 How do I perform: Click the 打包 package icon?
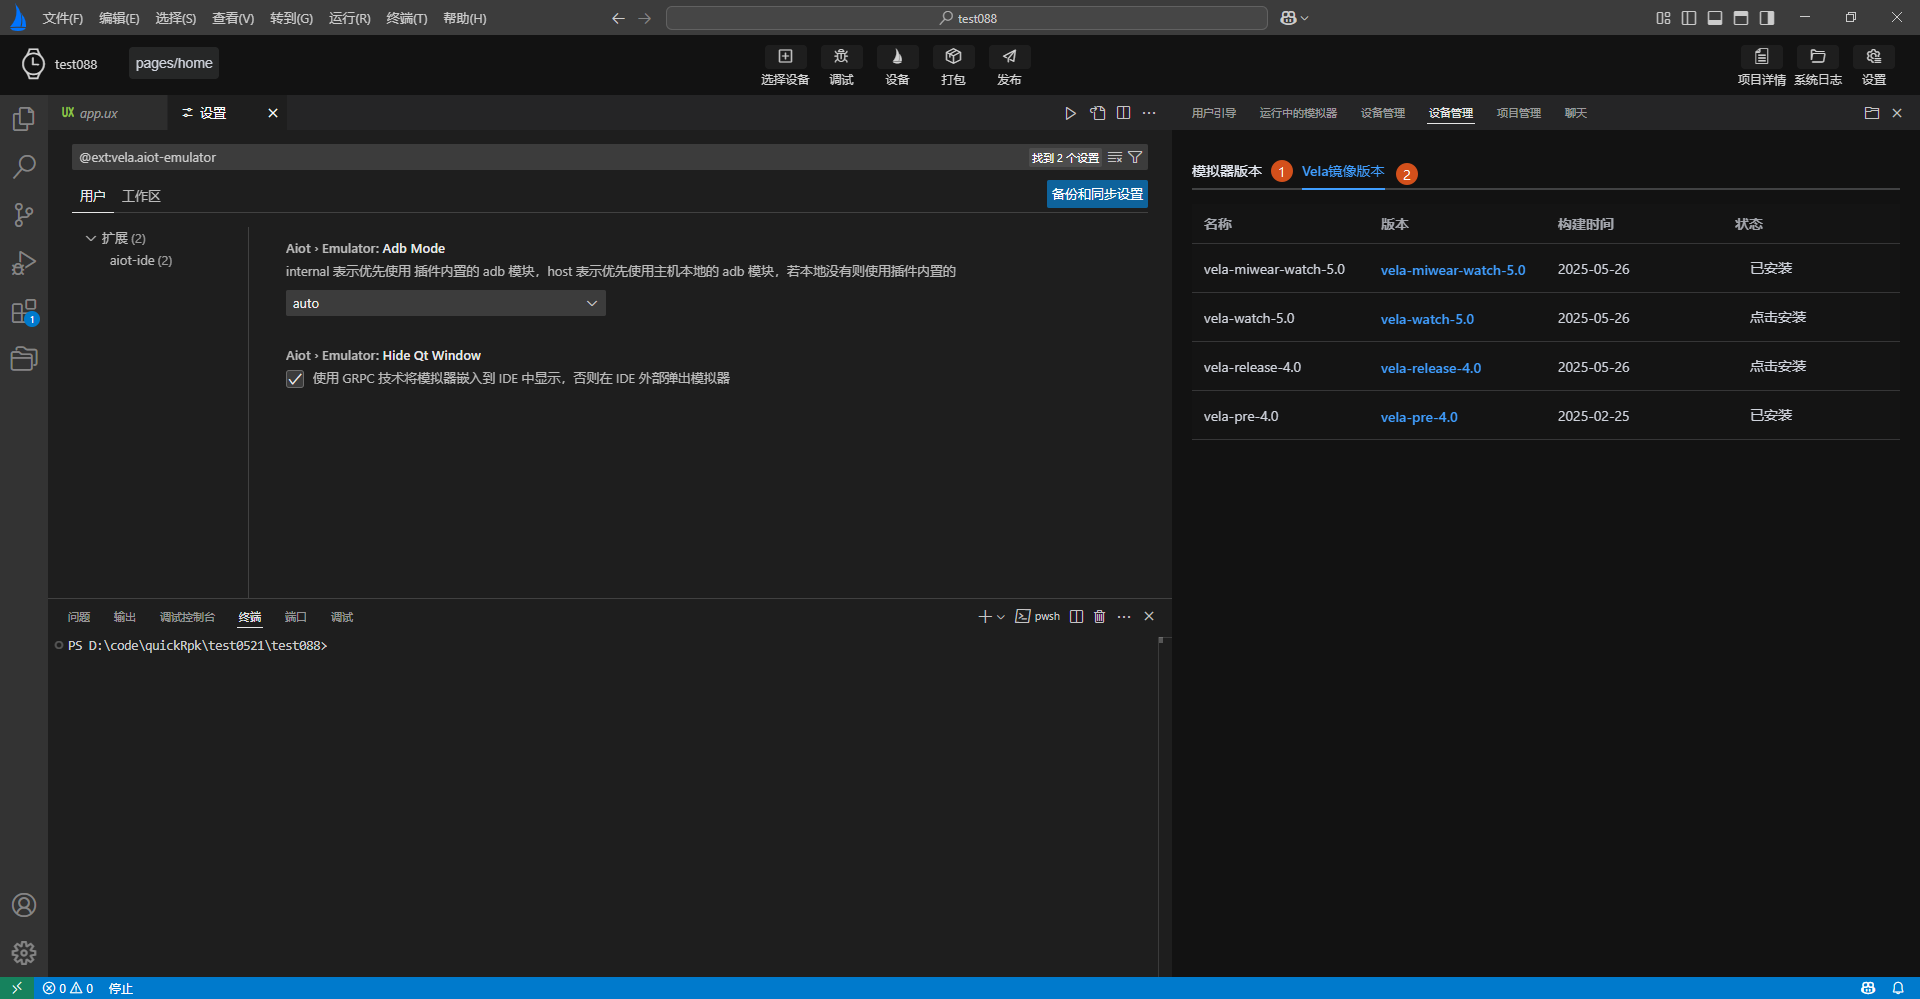(953, 58)
